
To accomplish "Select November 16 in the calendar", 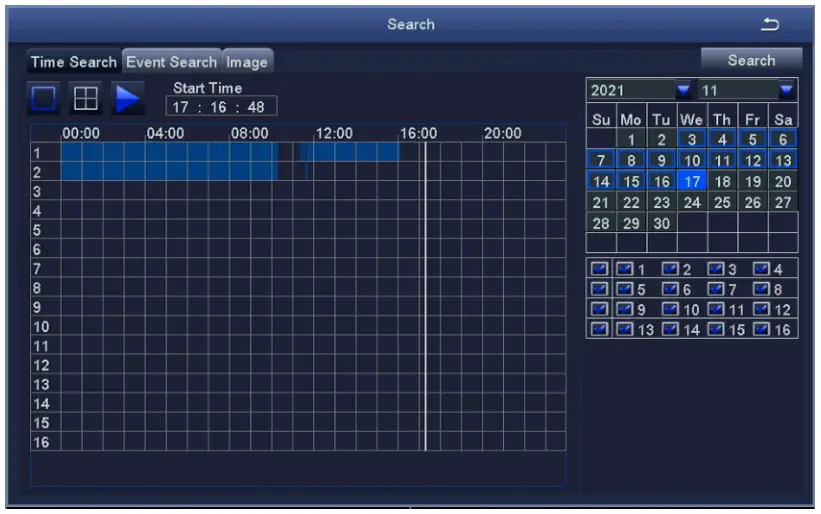I will 661,181.
